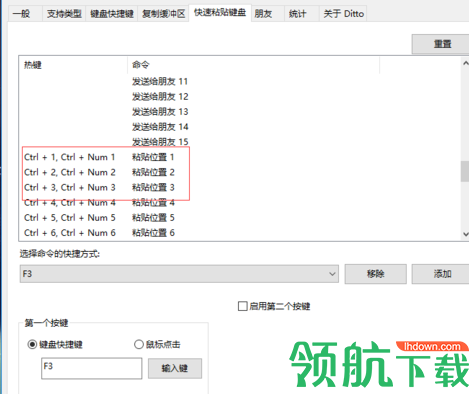
Task: Click the list scrollbar thumb
Action: pos(465,171)
